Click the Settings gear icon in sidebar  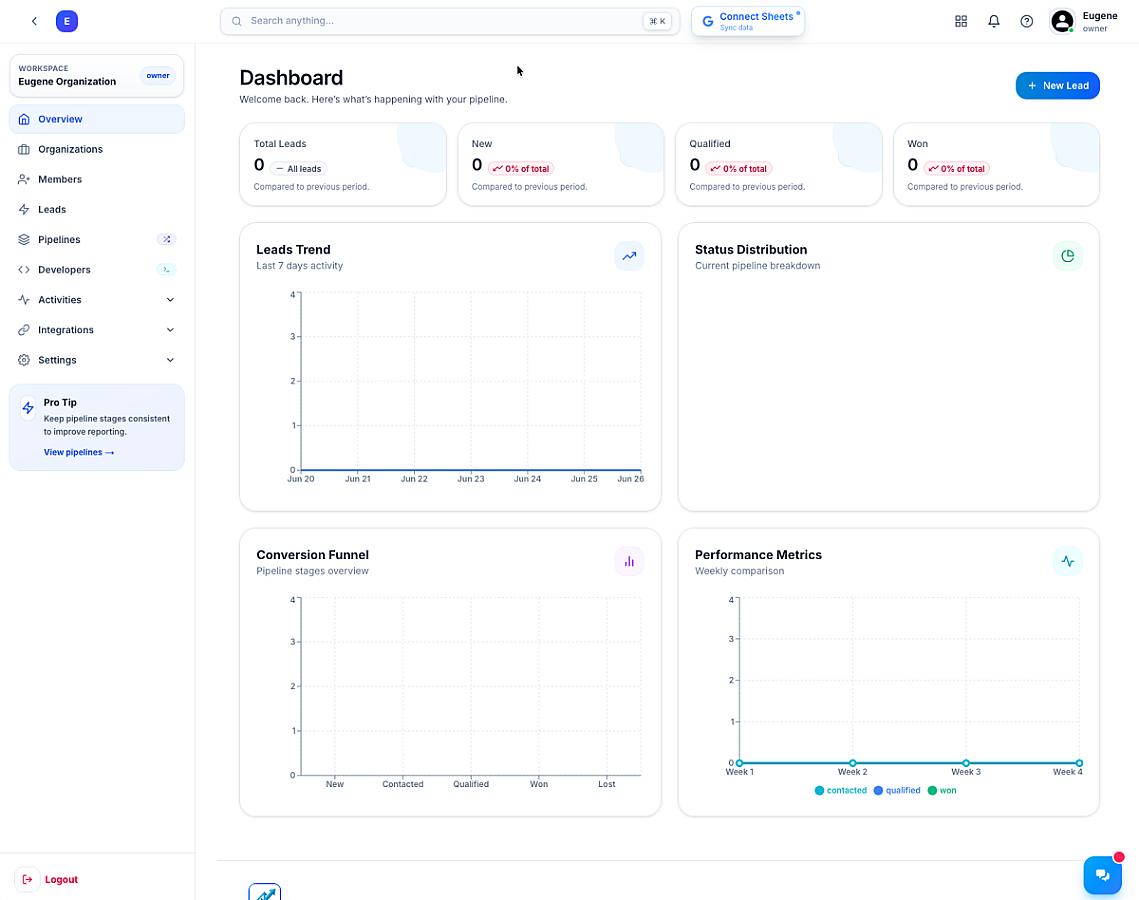[x=24, y=360]
